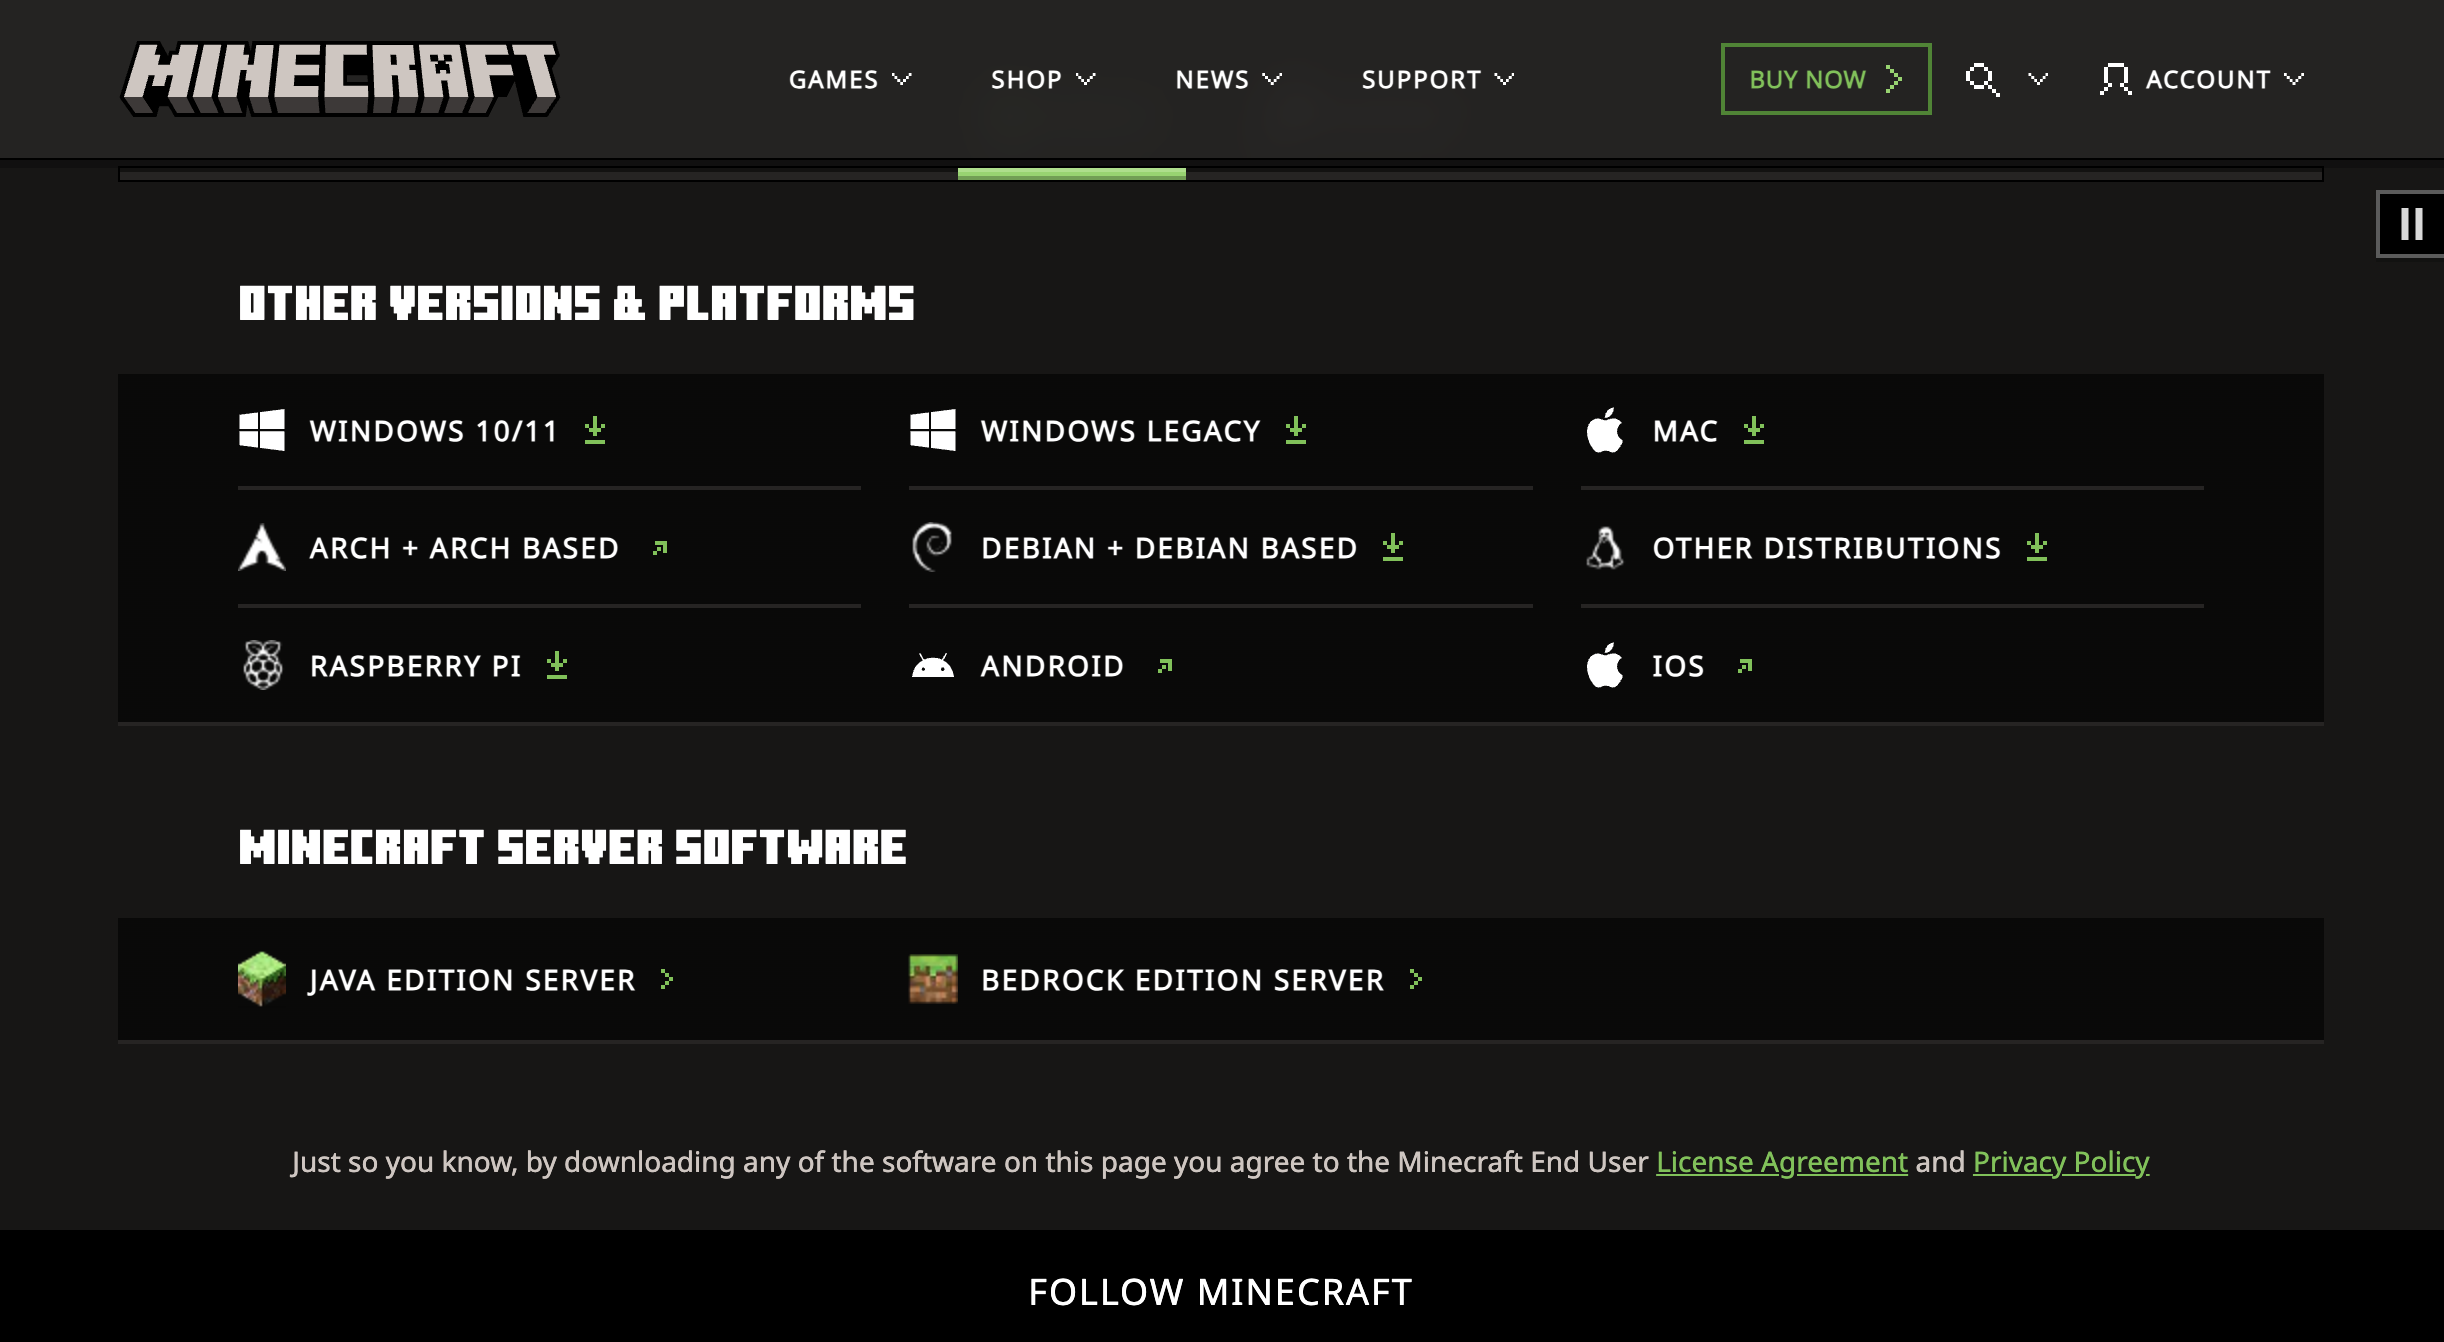This screenshot has height=1342, width=2444.
Task: Open the Java Edition Server page
Action: 472,980
